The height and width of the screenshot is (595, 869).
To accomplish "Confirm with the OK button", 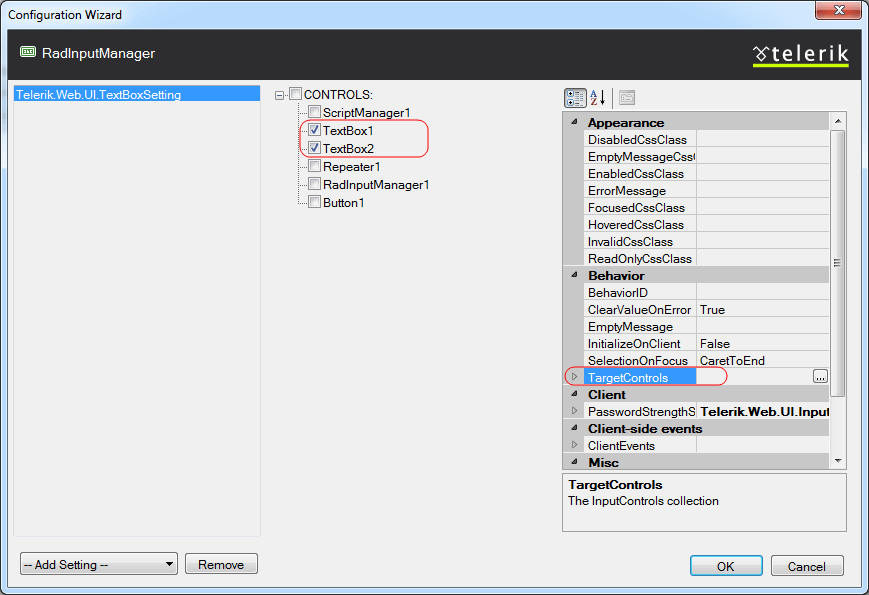I will (x=726, y=566).
